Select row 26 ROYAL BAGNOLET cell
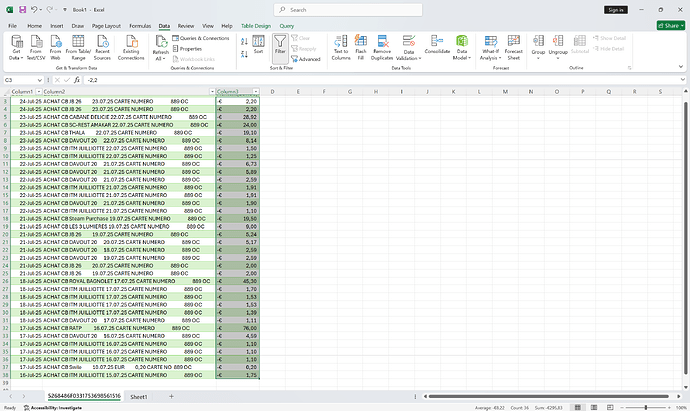690x411 pixels. pos(128,281)
